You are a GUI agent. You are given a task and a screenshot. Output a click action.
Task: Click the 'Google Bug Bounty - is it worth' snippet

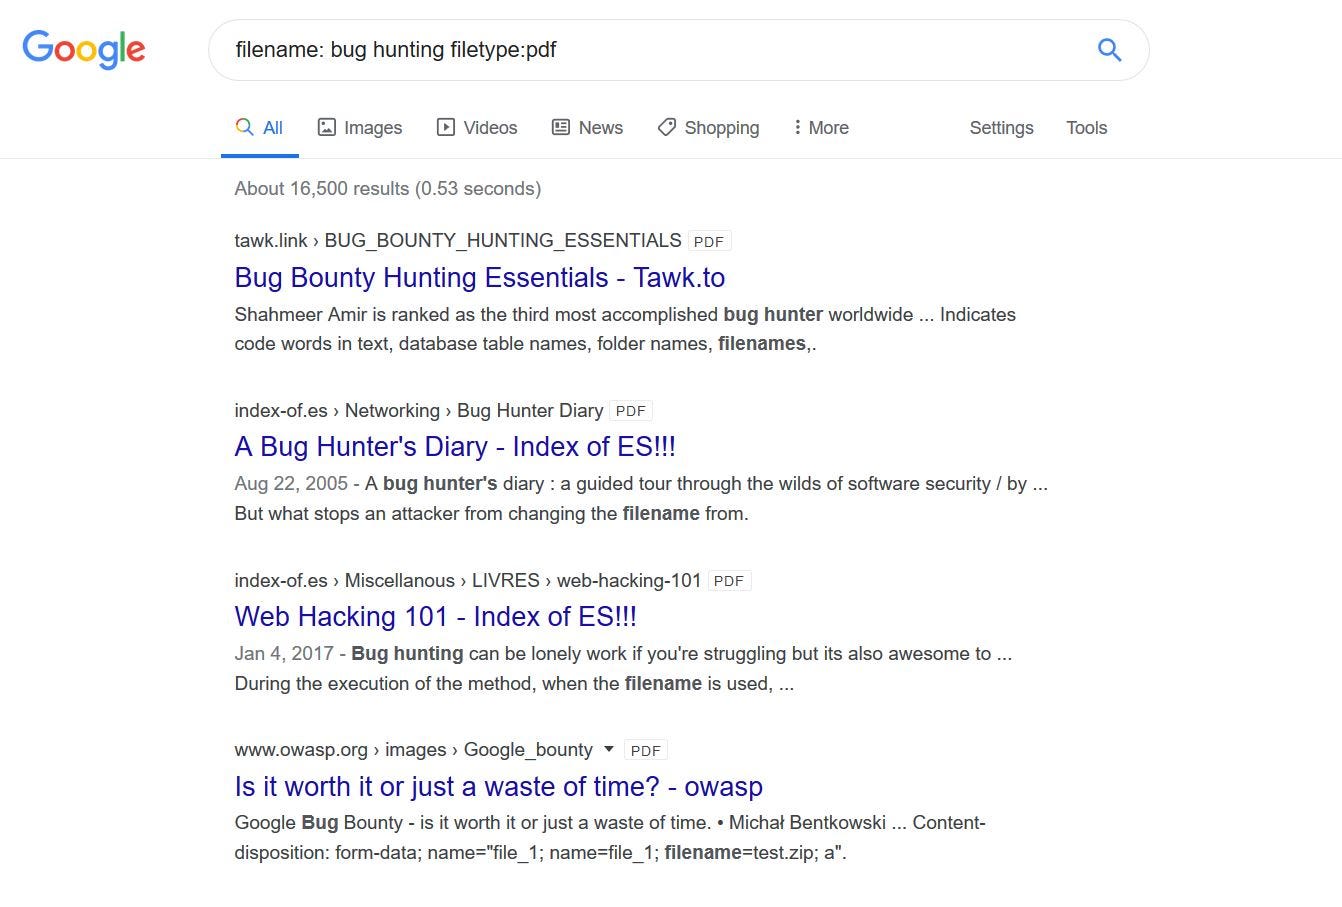(610, 838)
